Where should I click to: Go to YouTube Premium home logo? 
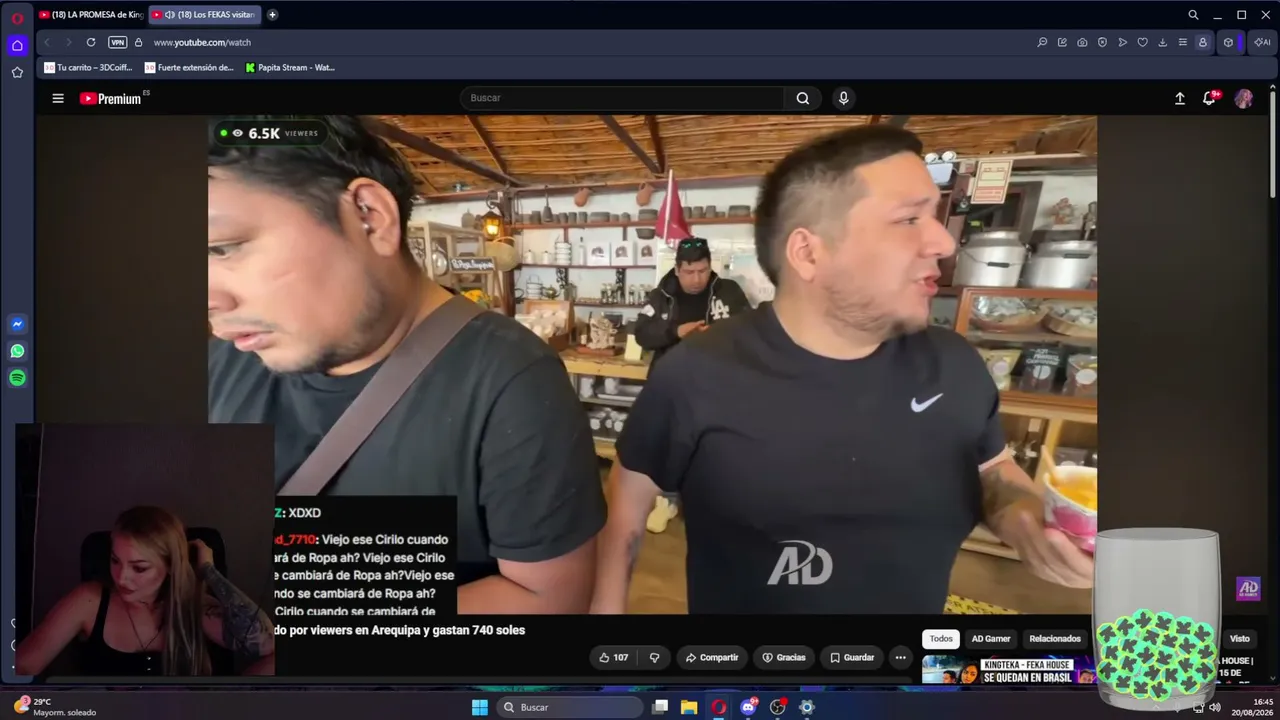pyautogui.click(x=111, y=98)
